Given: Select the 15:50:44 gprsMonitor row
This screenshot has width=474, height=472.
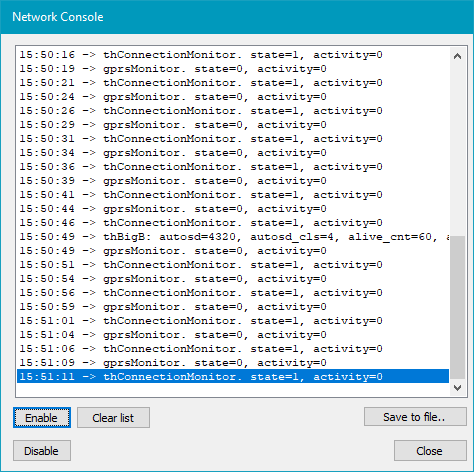Looking at the screenshot, I should point(233,209).
